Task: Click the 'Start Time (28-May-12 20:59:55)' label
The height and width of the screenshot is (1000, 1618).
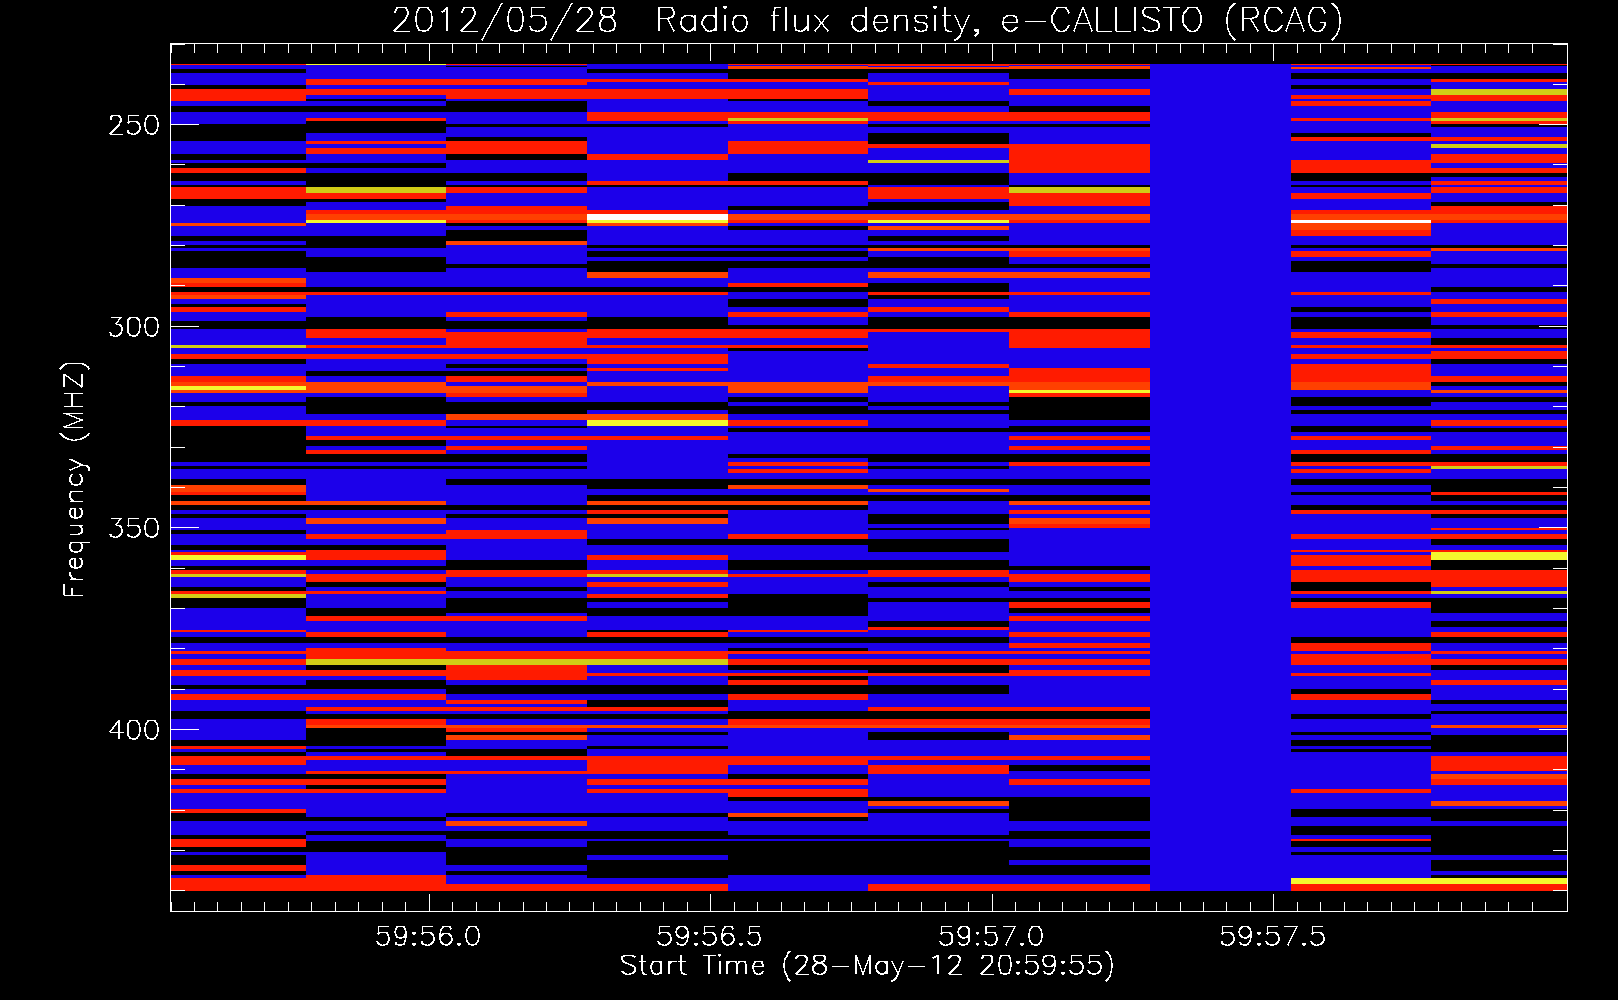Action: (867, 966)
